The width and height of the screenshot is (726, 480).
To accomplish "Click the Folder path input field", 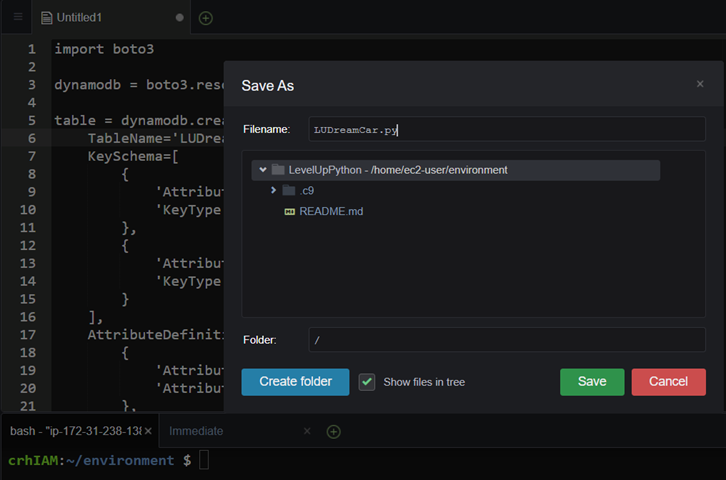I will (507, 340).
